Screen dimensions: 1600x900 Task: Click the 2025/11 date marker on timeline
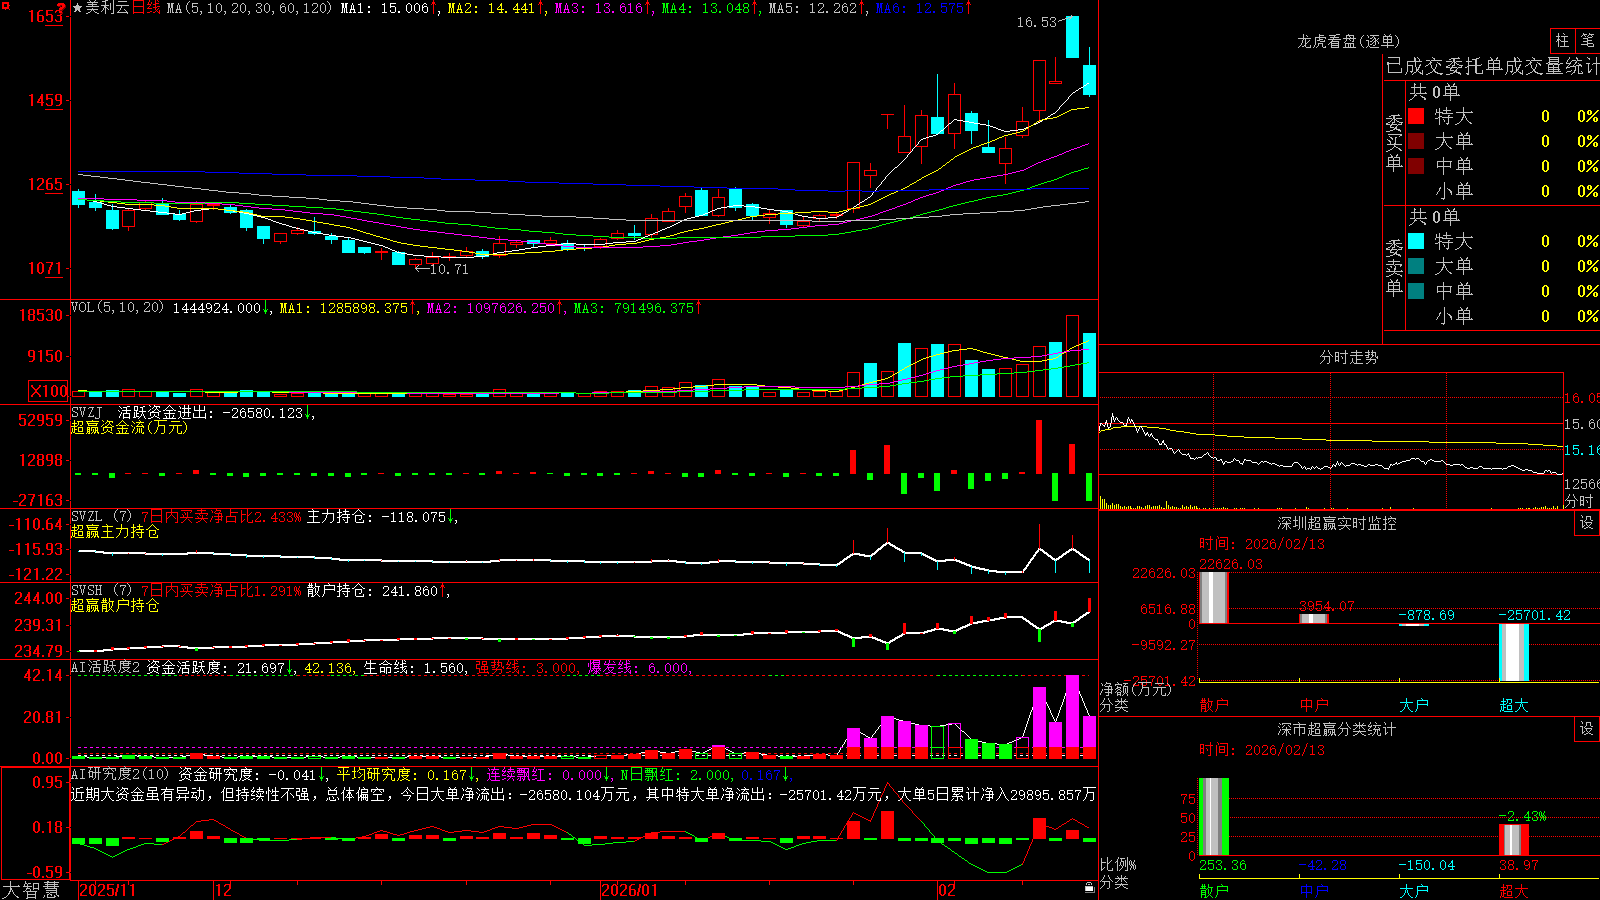pos(107,890)
